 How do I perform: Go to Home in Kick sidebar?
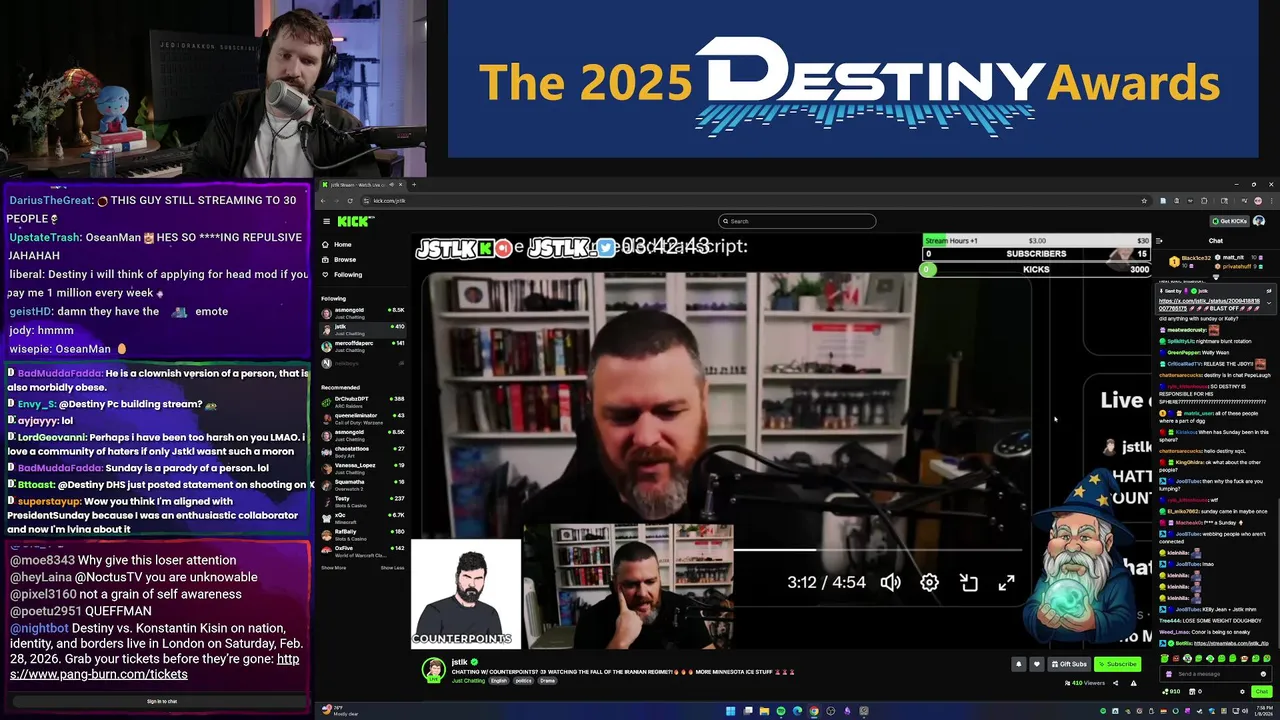(343, 245)
